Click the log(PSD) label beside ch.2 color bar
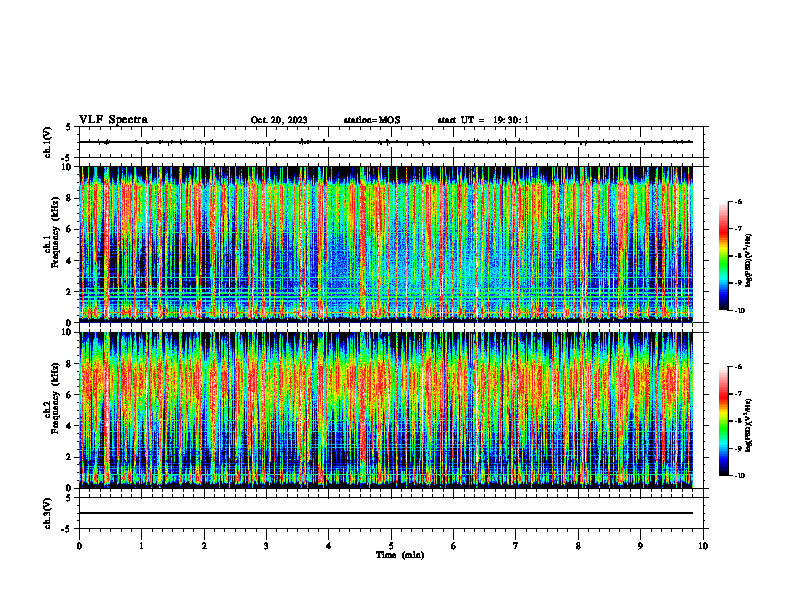The width and height of the screenshot is (792, 612). click(749, 425)
